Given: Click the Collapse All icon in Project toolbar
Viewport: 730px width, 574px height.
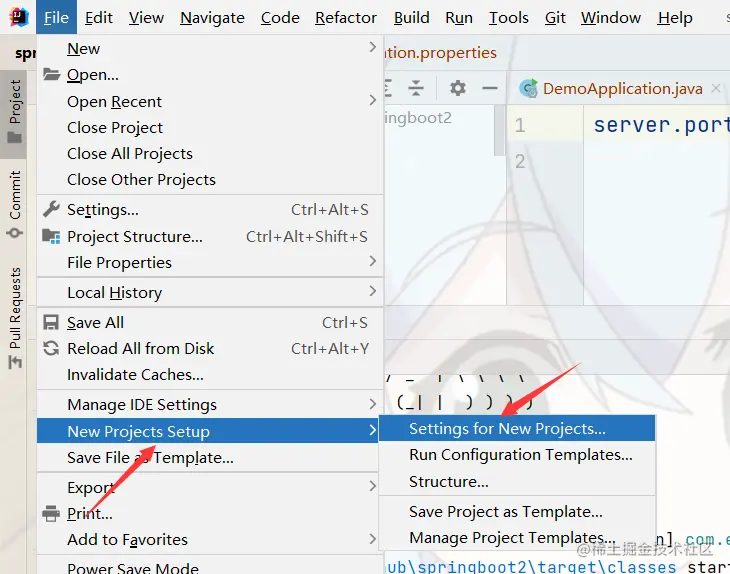Looking at the screenshot, I should (x=416, y=88).
